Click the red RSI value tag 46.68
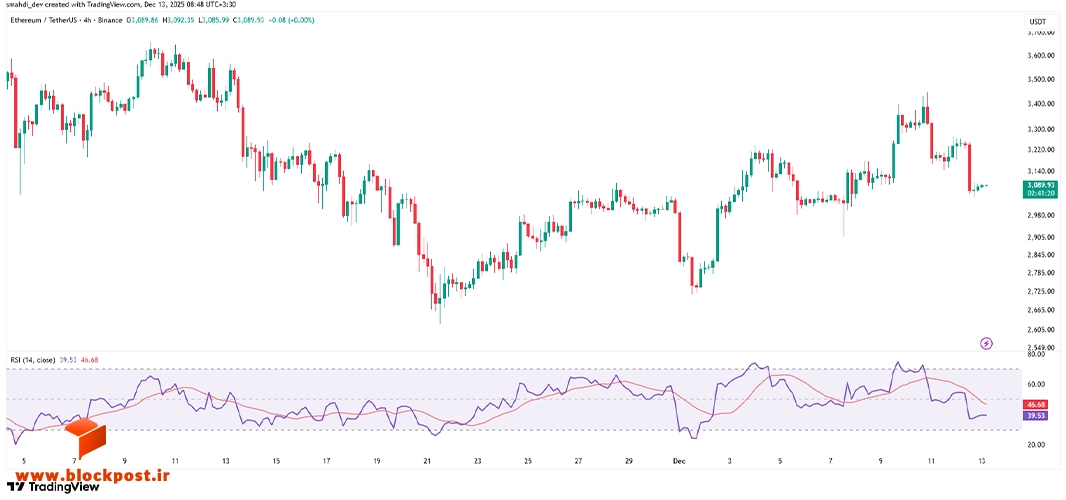Viewport: 1066px width, 500px height. point(1037,404)
